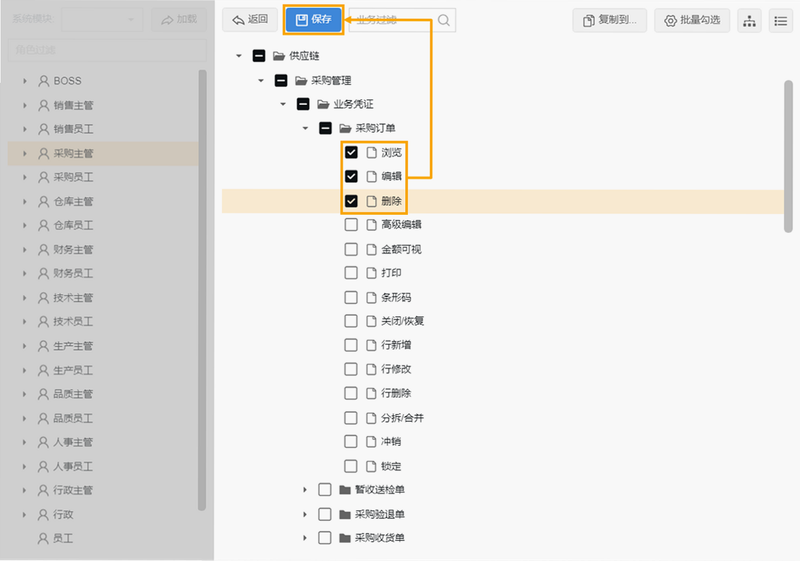
Task: Click the 业务过滤 search input field
Action: [394, 20]
